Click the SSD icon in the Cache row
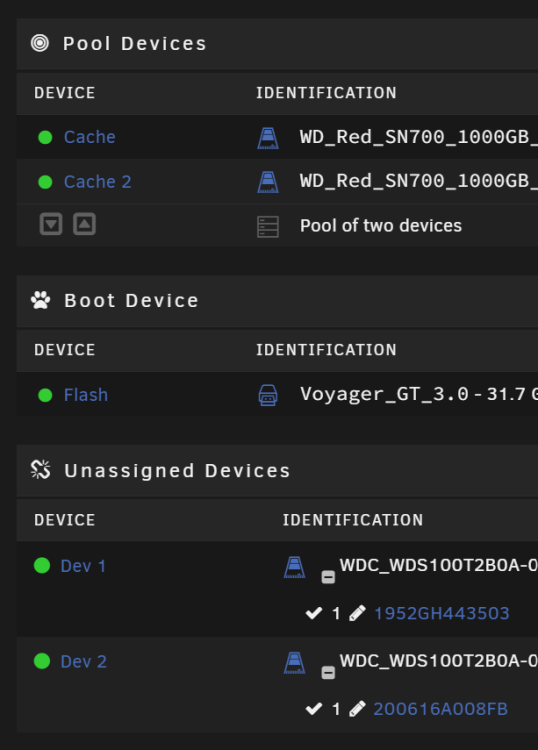The image size is (538, 750). click(x=268, y=138)
